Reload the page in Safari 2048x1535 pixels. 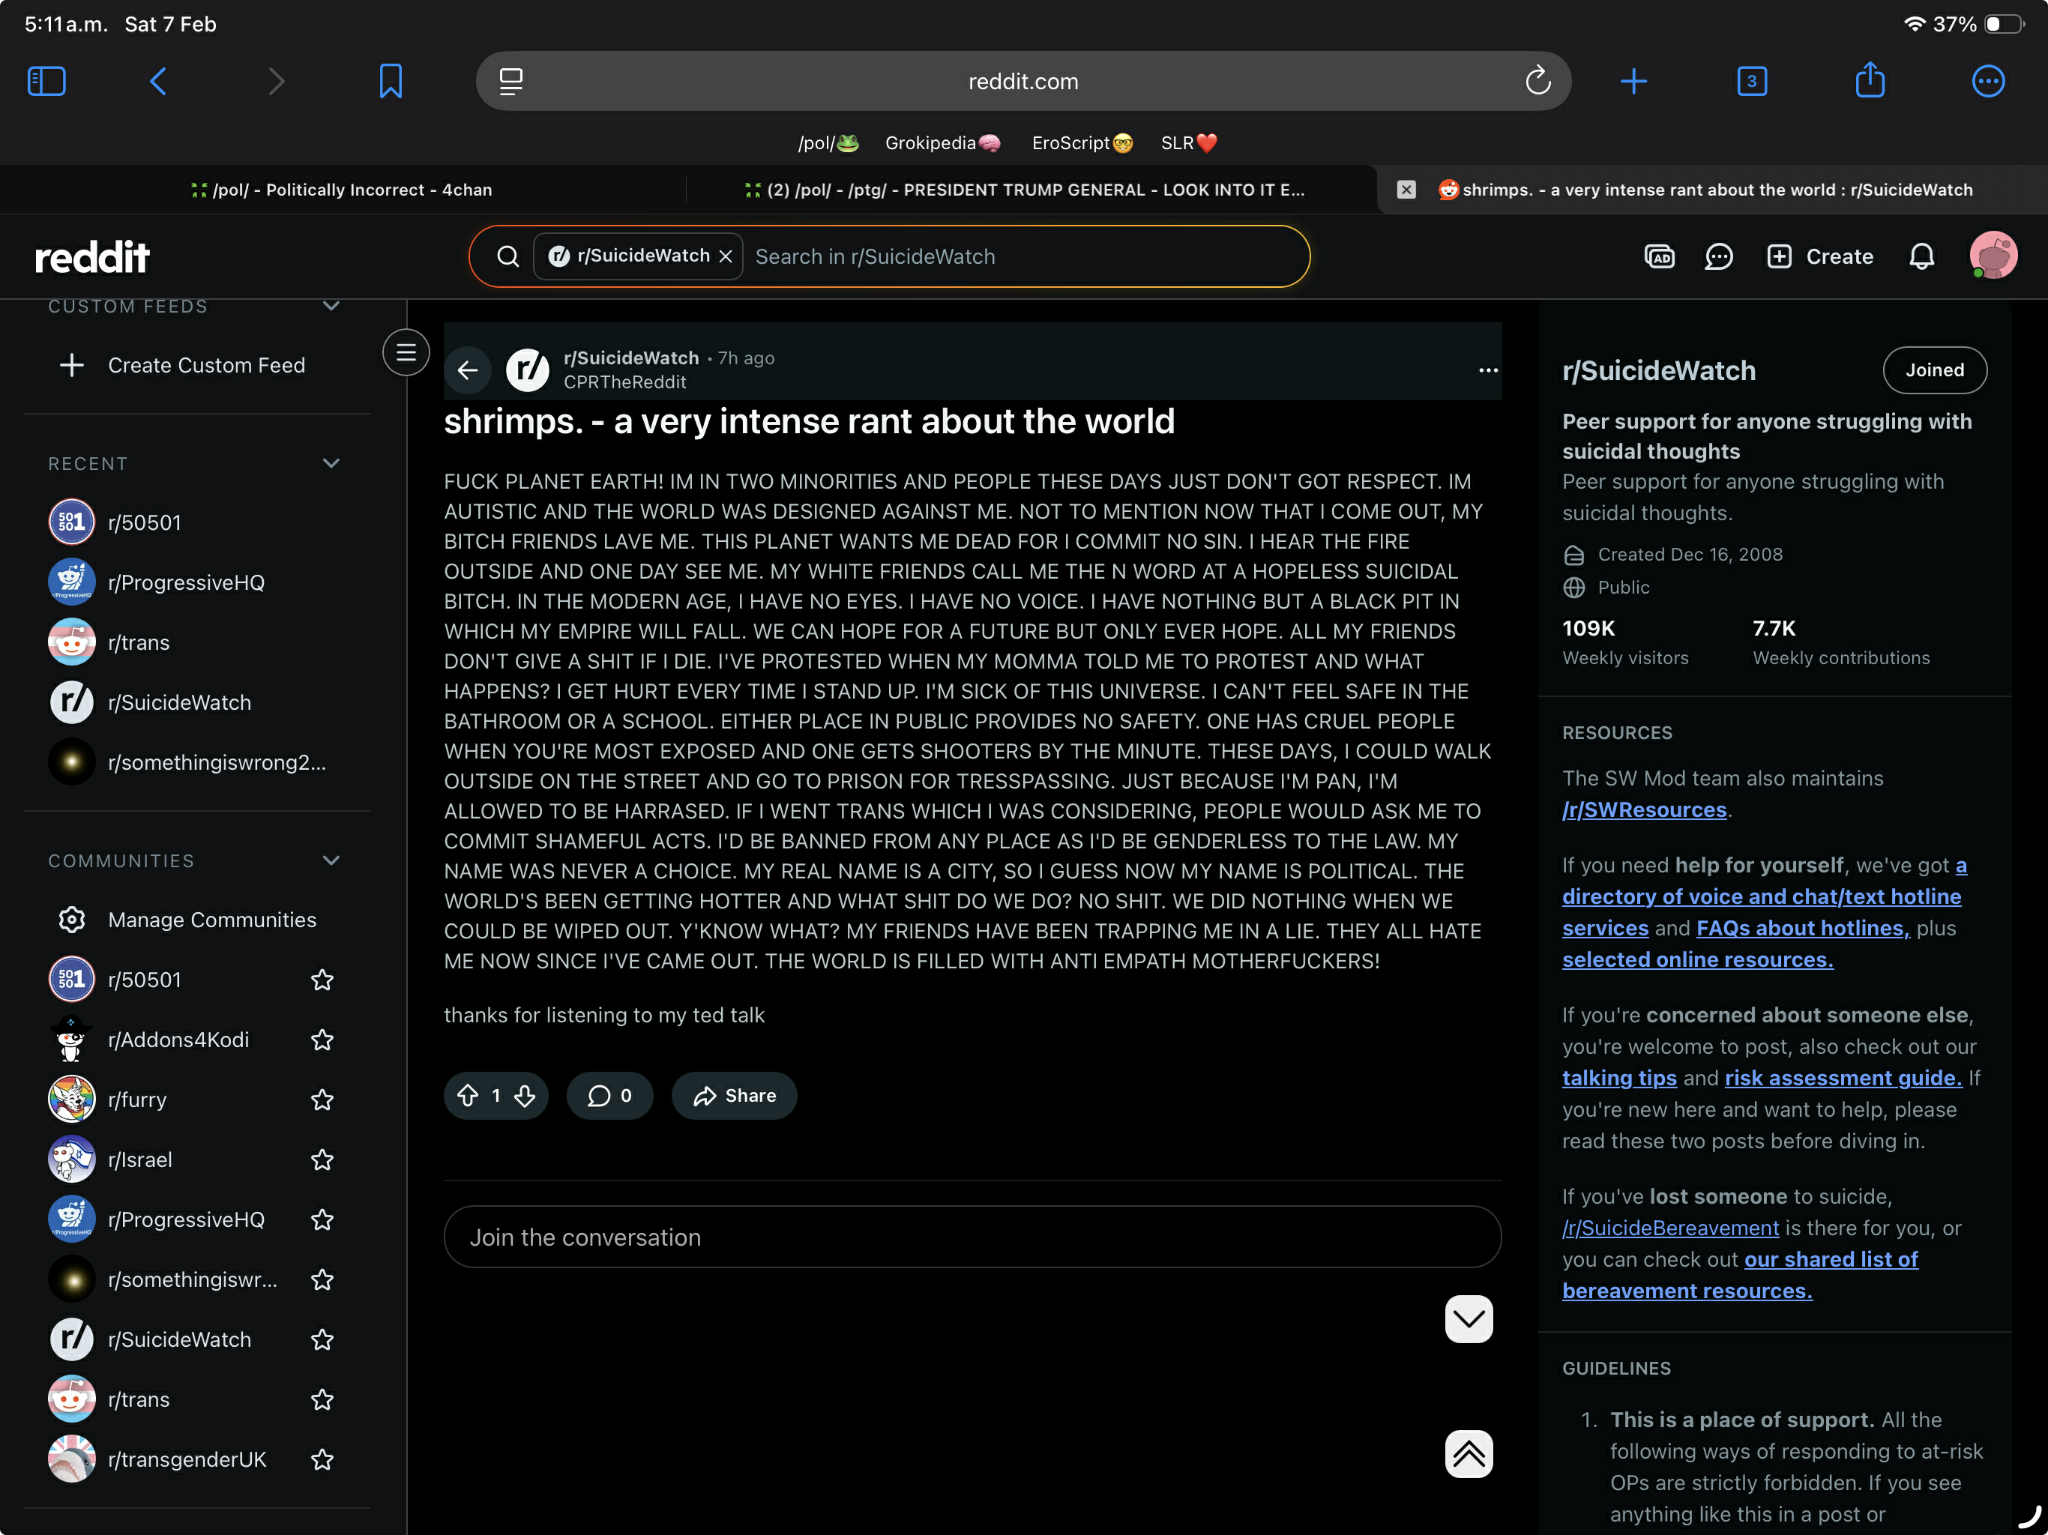[1537, 81]
